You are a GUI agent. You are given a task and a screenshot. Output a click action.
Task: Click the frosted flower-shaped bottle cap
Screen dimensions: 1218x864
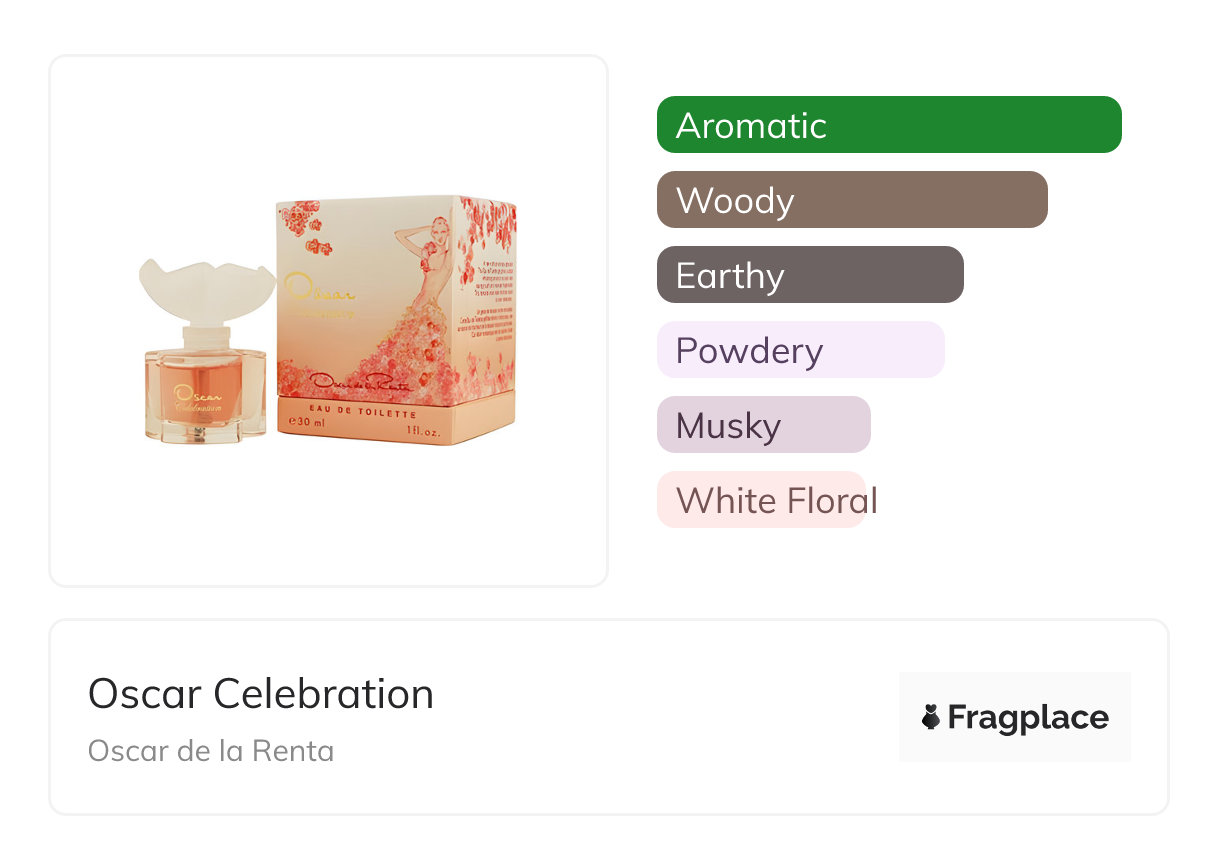(206, 287)
